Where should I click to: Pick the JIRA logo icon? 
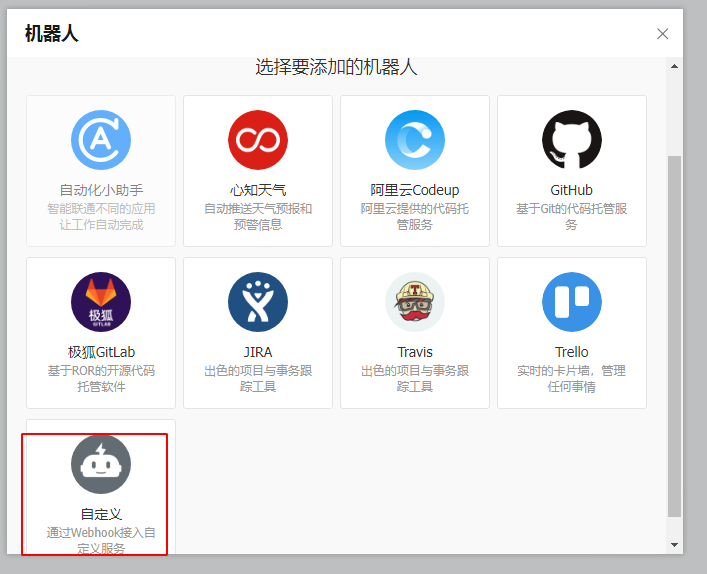[x=258, y=302]
